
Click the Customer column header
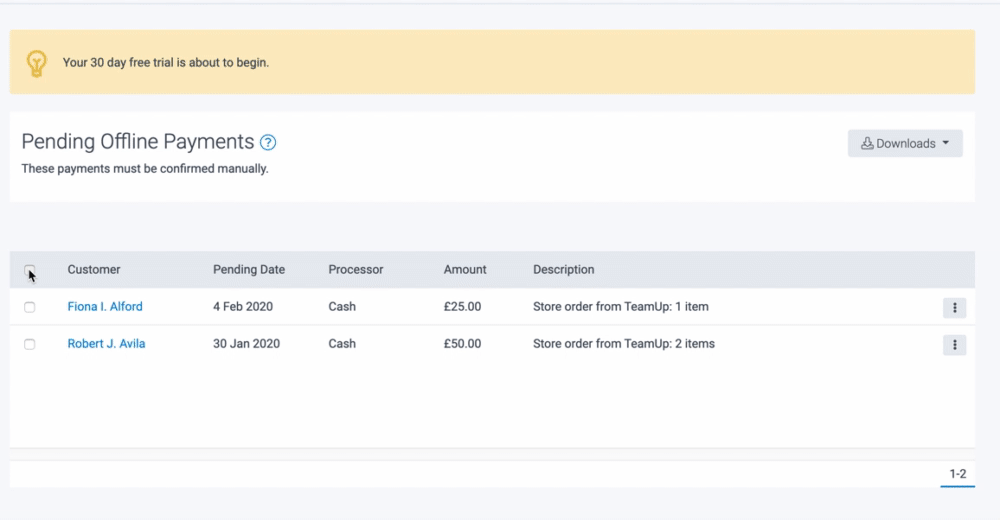tap(94, 270)
